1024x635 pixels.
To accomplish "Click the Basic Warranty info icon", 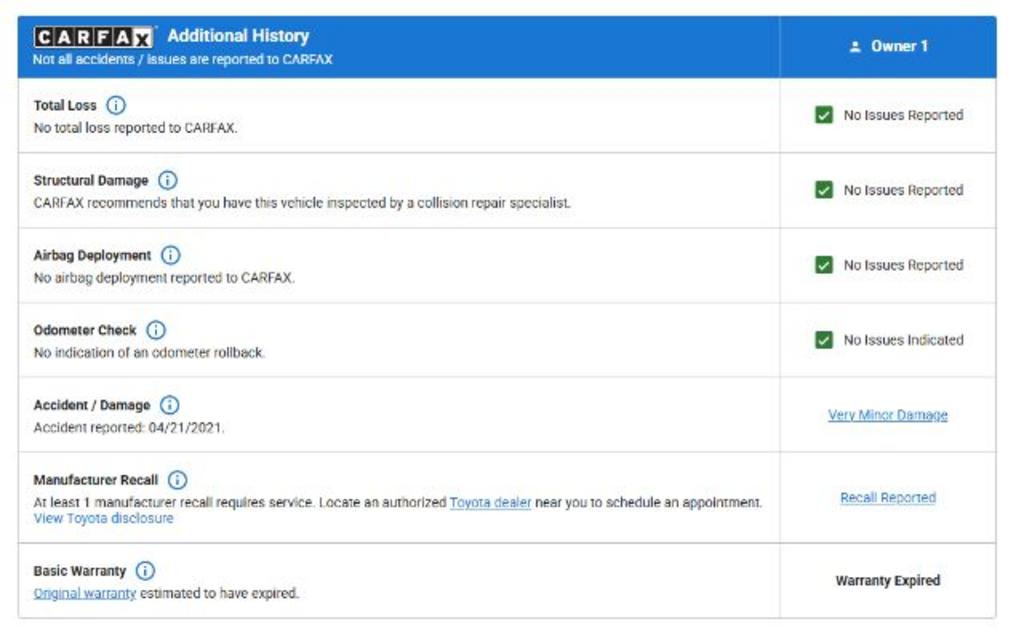I will point(146,571).
